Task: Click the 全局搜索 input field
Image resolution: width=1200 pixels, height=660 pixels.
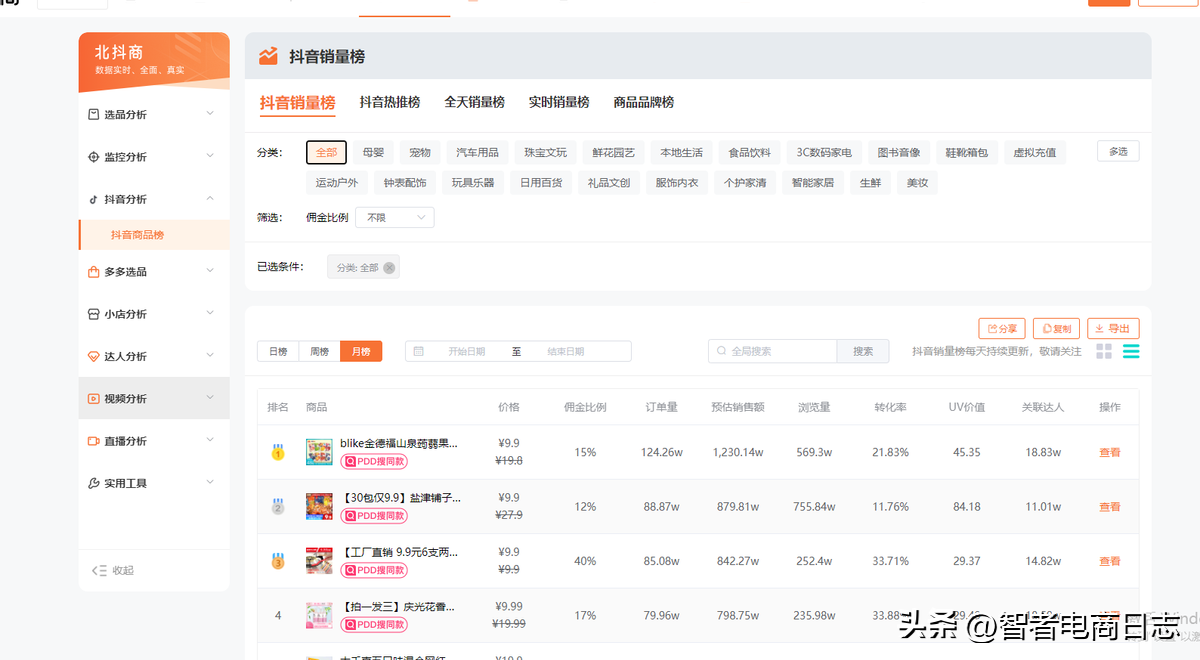Action: (x=772, y=351)
